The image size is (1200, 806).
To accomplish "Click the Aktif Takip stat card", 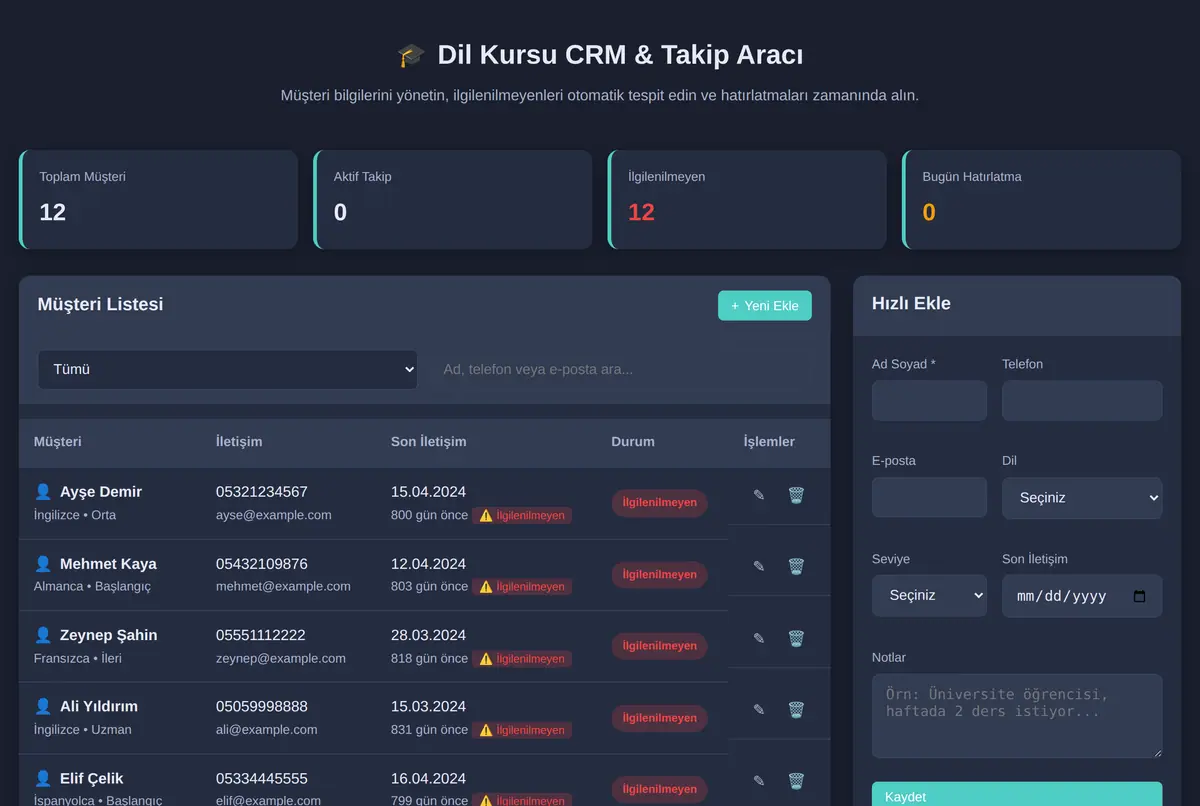I will click(x=453, y=200).
